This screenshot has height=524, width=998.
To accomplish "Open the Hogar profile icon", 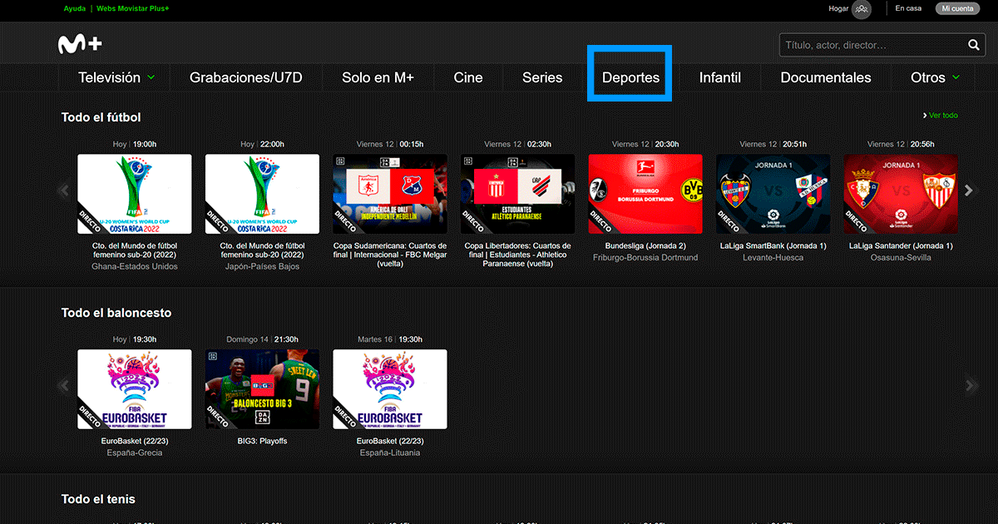I will [861, 9].
